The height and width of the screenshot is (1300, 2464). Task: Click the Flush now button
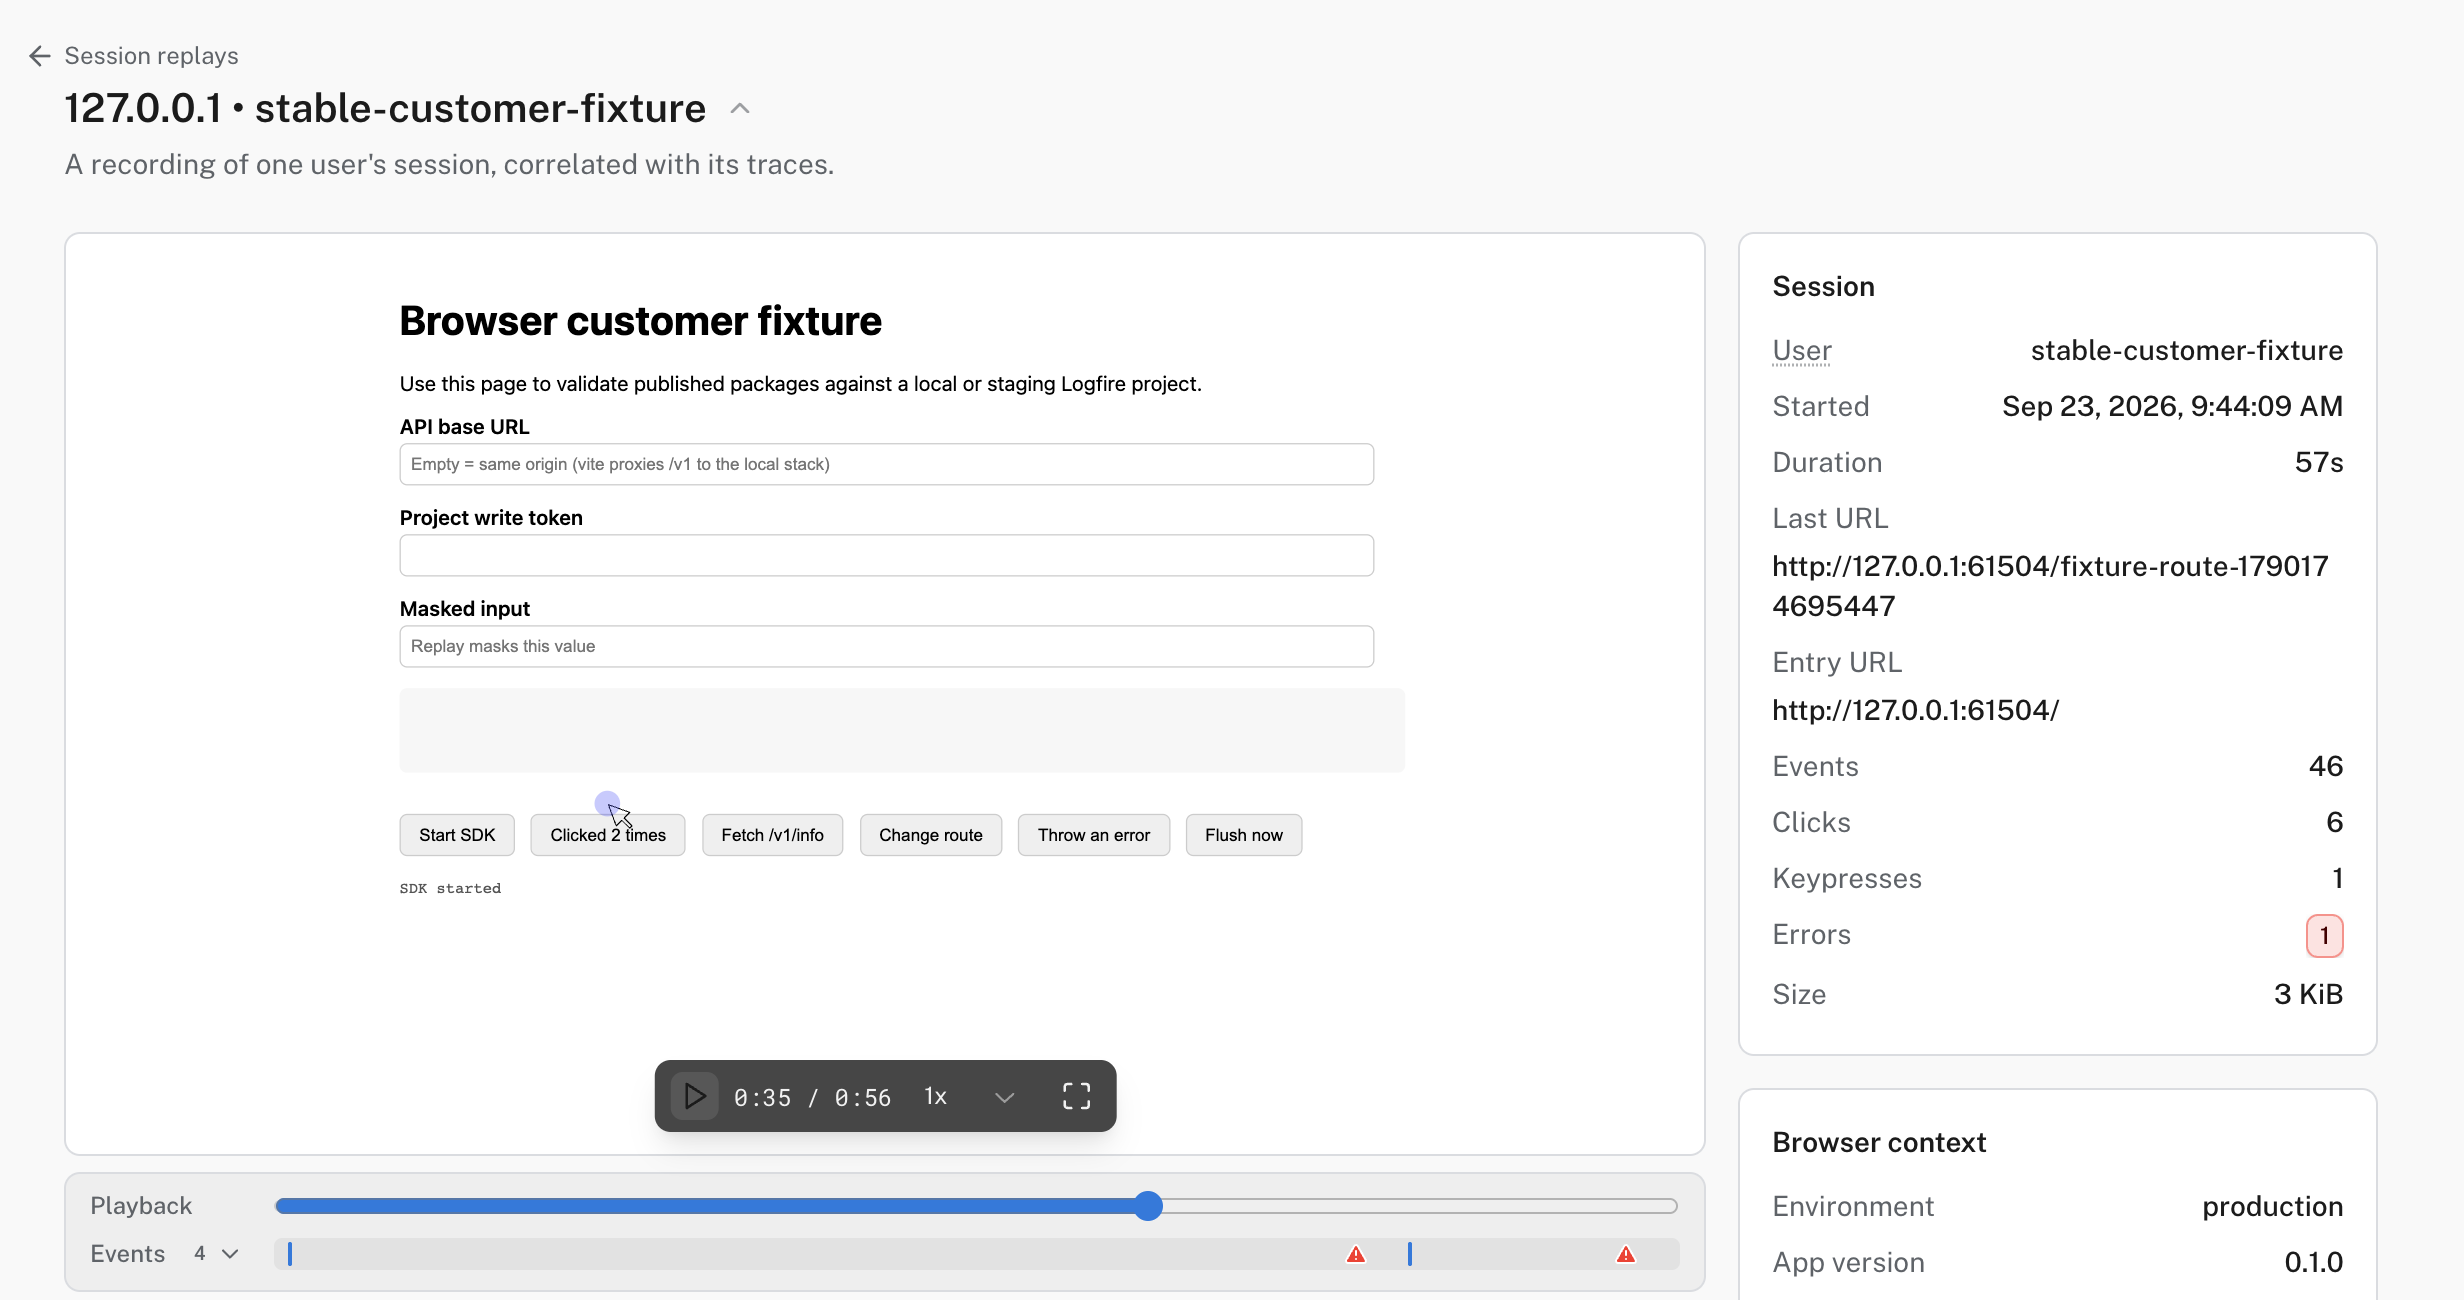1244,835
